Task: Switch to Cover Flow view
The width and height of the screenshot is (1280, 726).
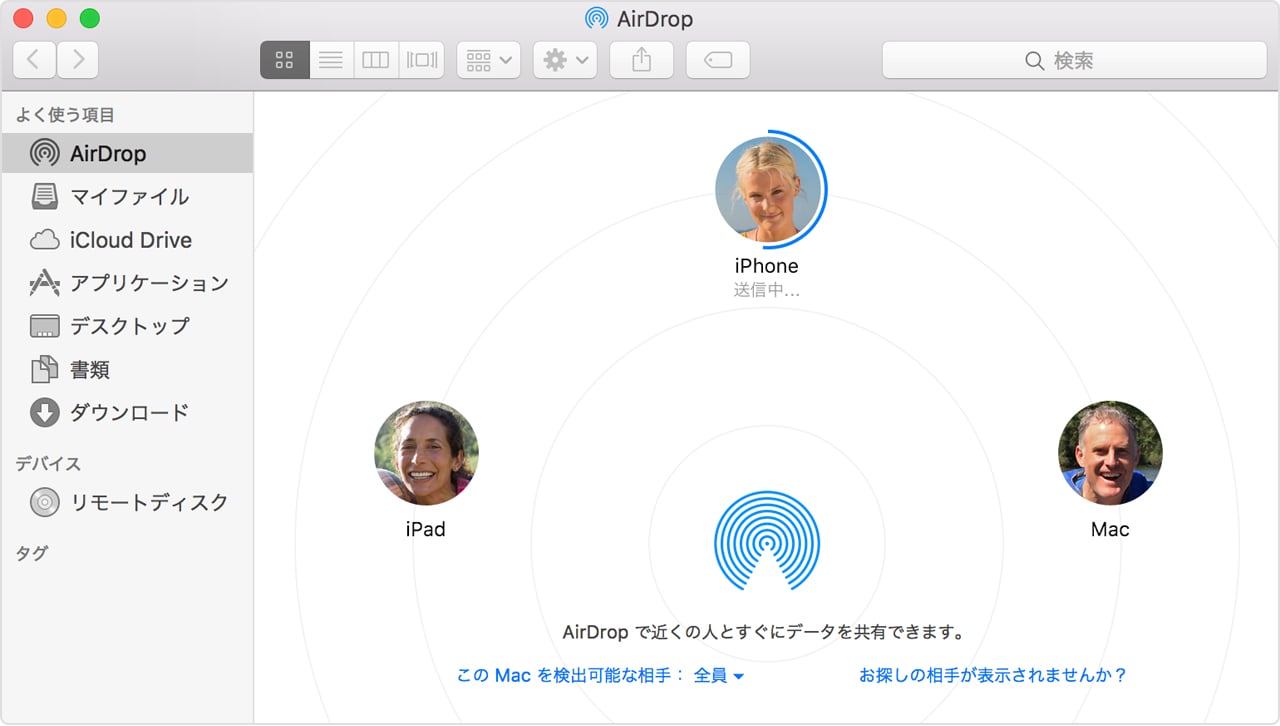Action: (421, 60)
